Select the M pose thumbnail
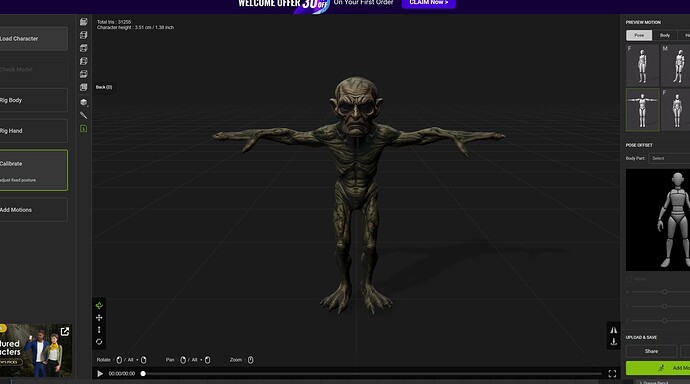 675,65
